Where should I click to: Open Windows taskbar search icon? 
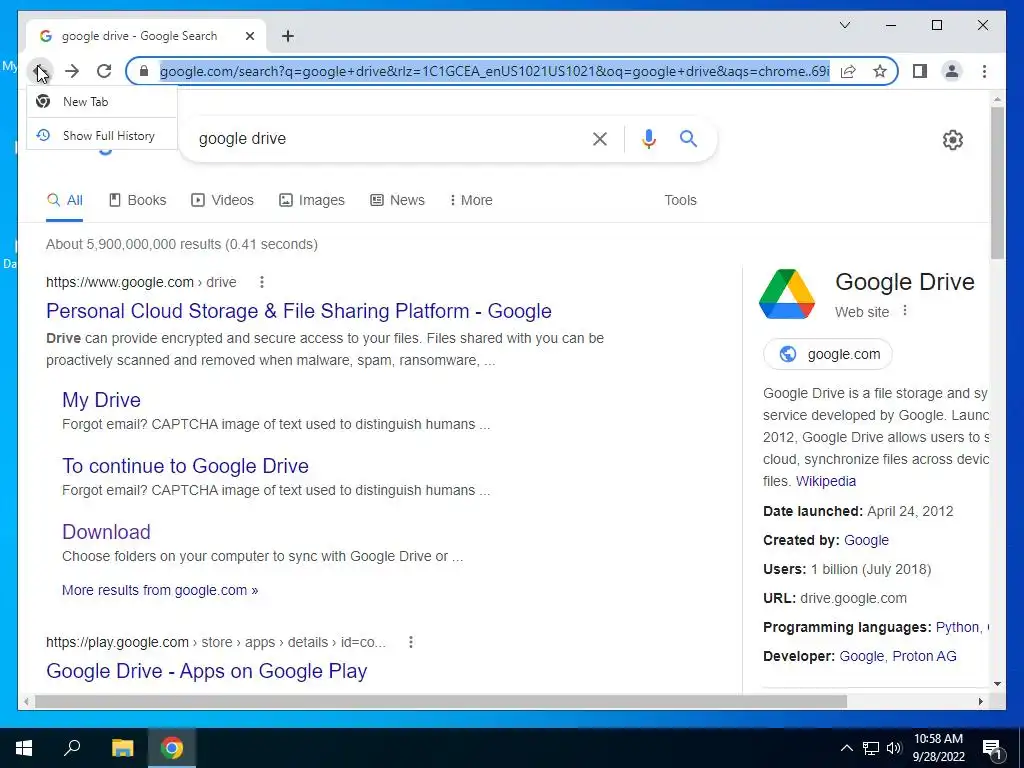(x=72, y=748)
